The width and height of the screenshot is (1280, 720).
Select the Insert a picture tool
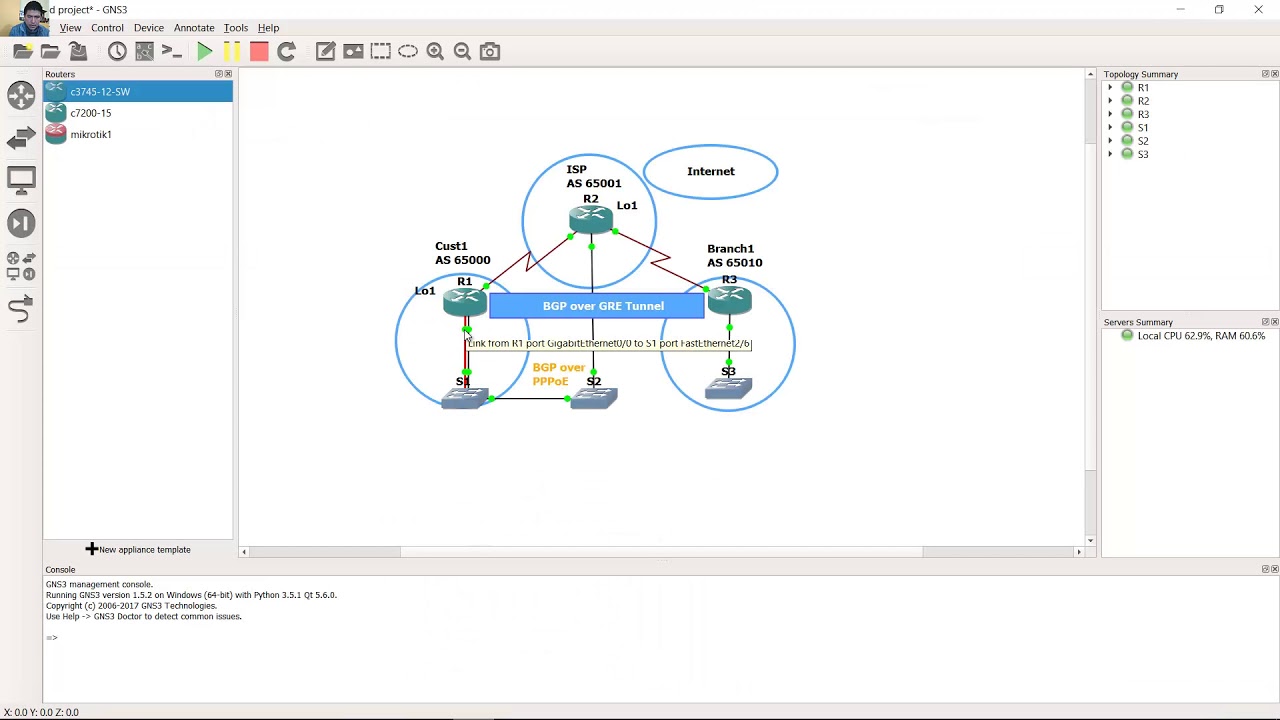click(353, 51)
